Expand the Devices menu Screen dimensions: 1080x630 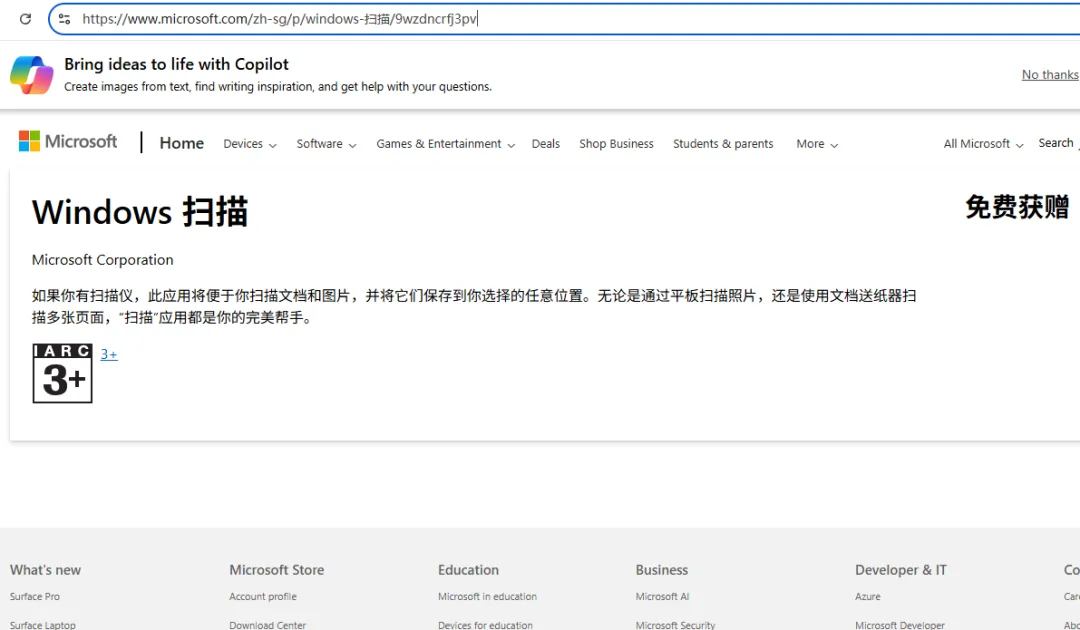point(250,144)
